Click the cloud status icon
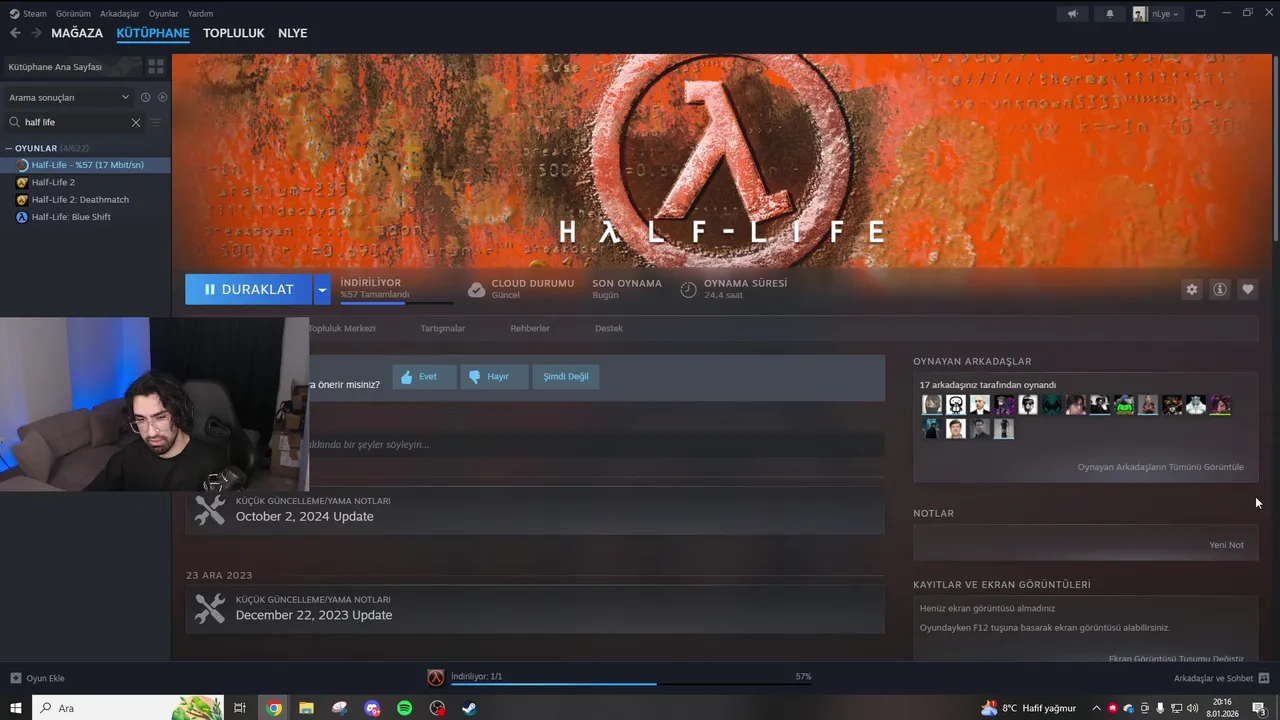The height and width of the screenshot is (720, 1280). (477, 289)
